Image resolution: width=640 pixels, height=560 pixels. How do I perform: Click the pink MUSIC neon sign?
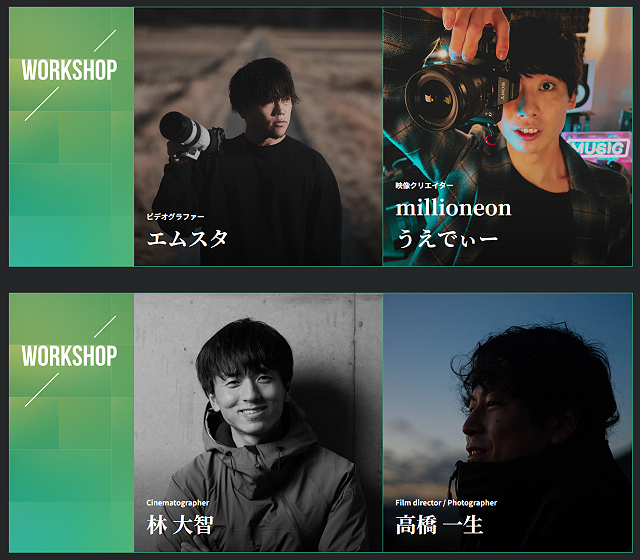(x=598, y=147)
